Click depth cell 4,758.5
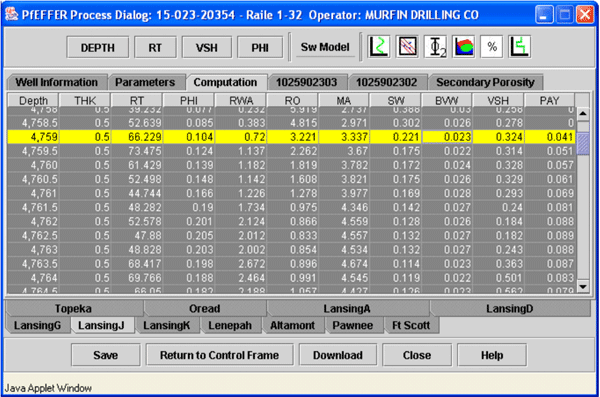600x397 pixels. 33,123
